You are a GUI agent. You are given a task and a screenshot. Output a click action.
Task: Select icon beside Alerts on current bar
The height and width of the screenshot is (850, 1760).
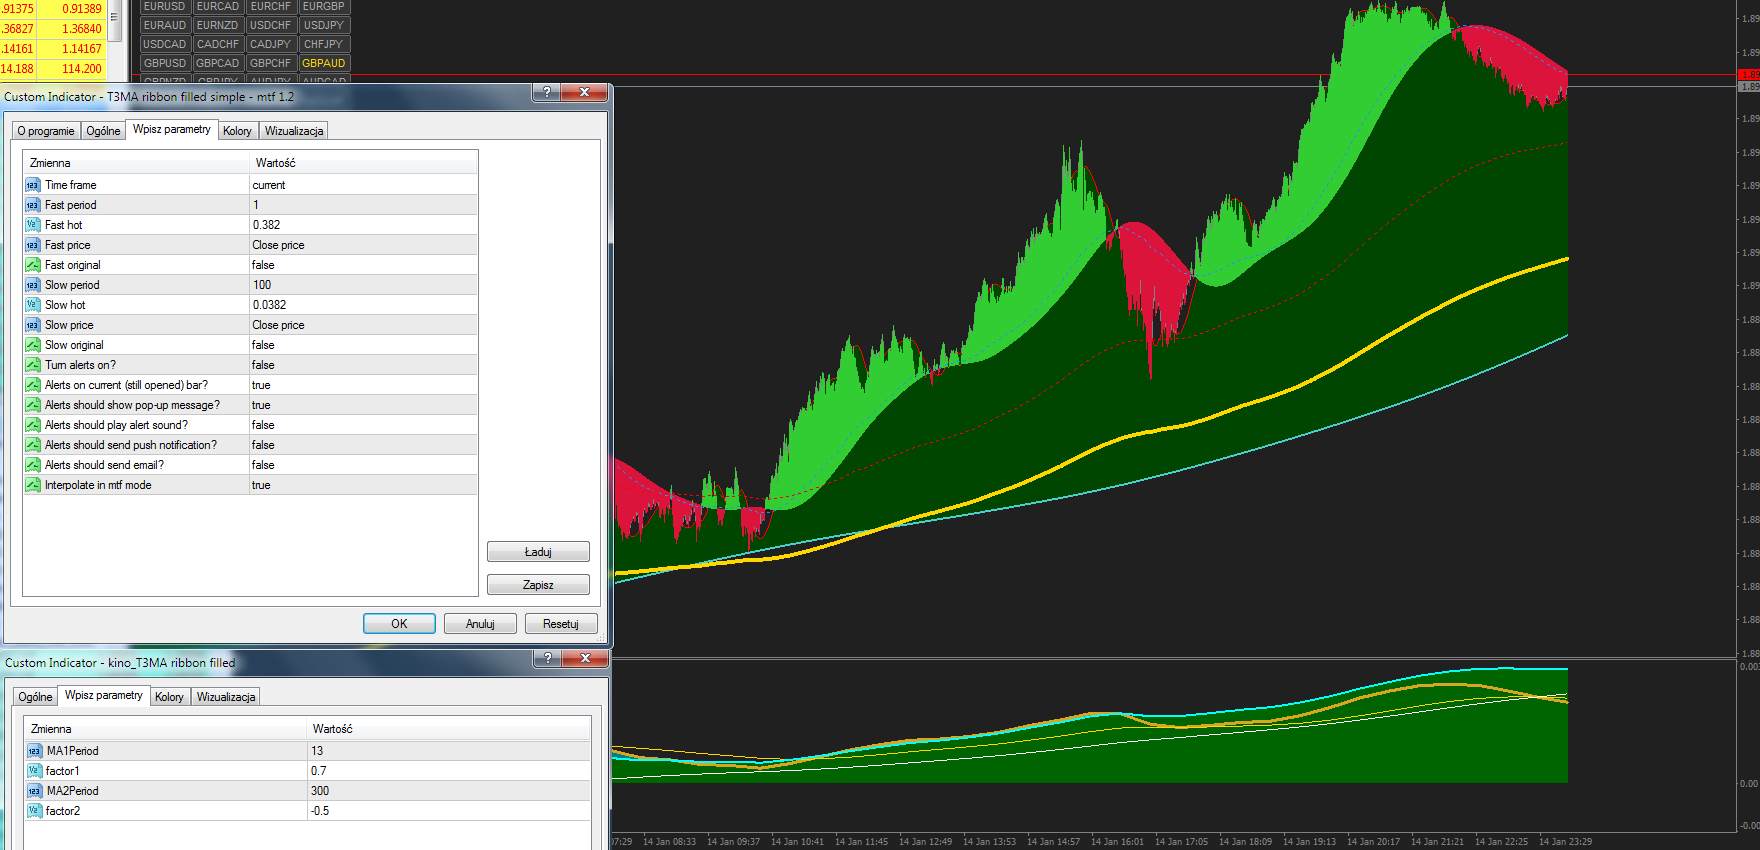click(33, 385)
